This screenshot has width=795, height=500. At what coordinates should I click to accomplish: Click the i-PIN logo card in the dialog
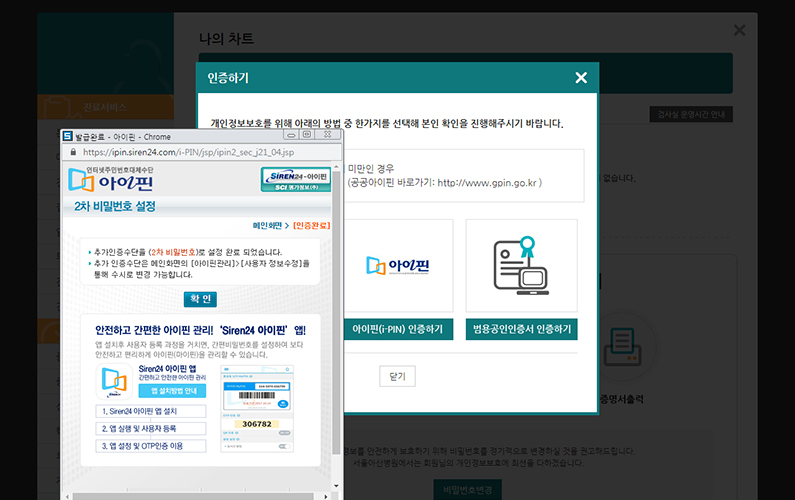click(x=398, y=266)
